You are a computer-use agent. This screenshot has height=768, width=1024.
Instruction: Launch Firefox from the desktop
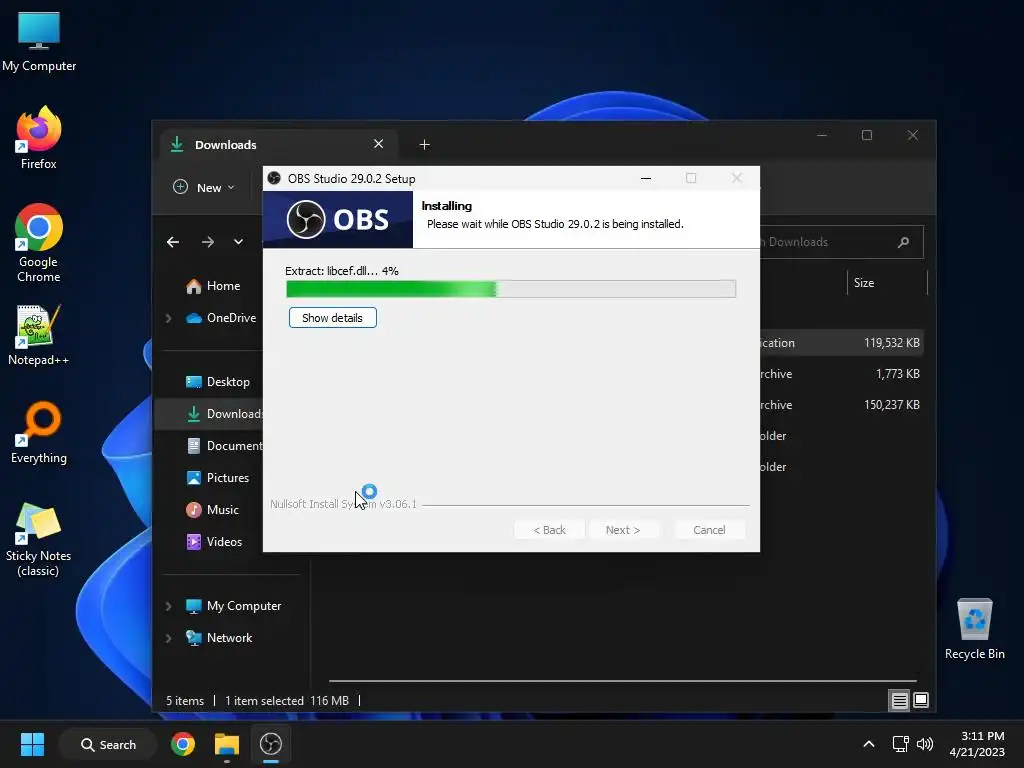click(x=39, y=138)
